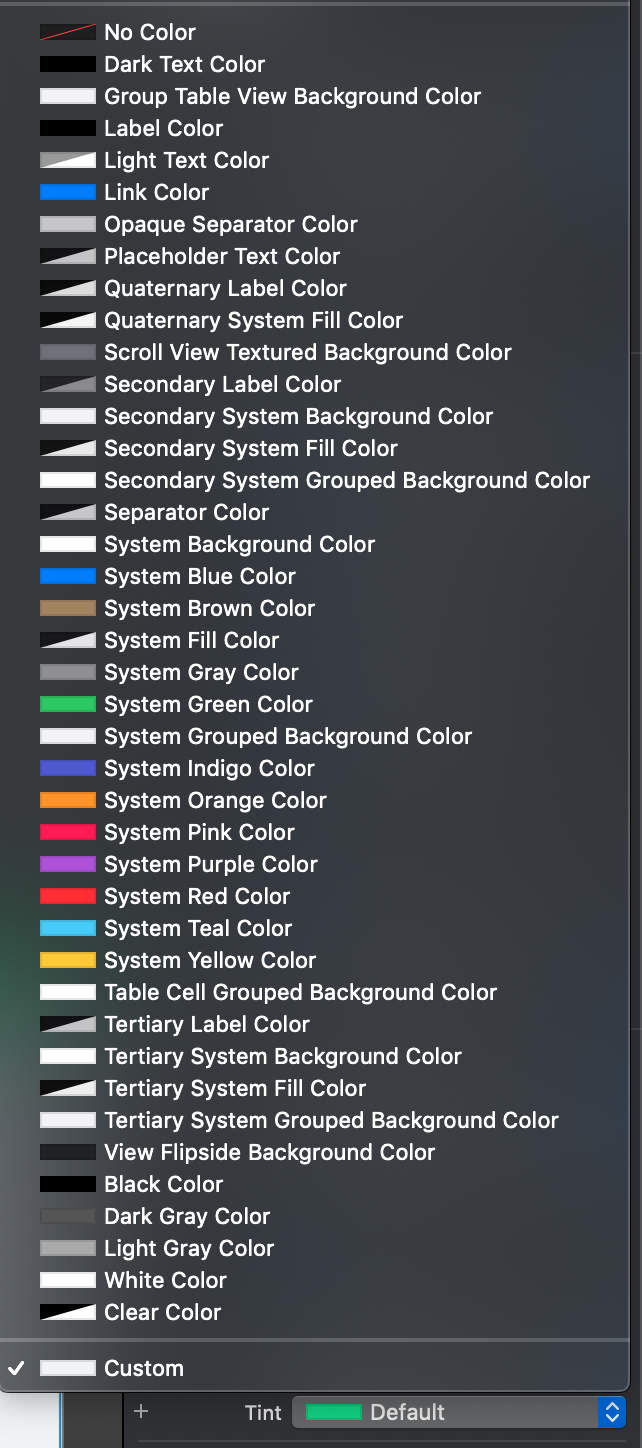Pick the System Brown Color swatch
Viewport: 642px width, 1448px height.
[x=68, y=608]
